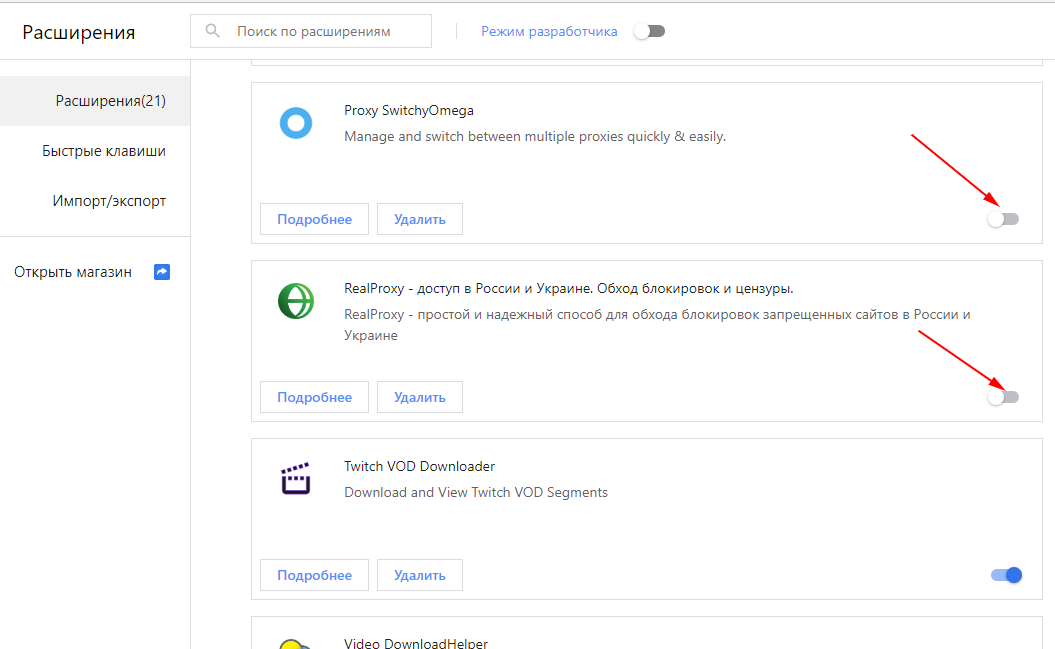Click the Proxy SwitchyOmega extension icon
The height and width of the screenshot is (649, 1055).
pyautogui.click(x=296, y=123)
